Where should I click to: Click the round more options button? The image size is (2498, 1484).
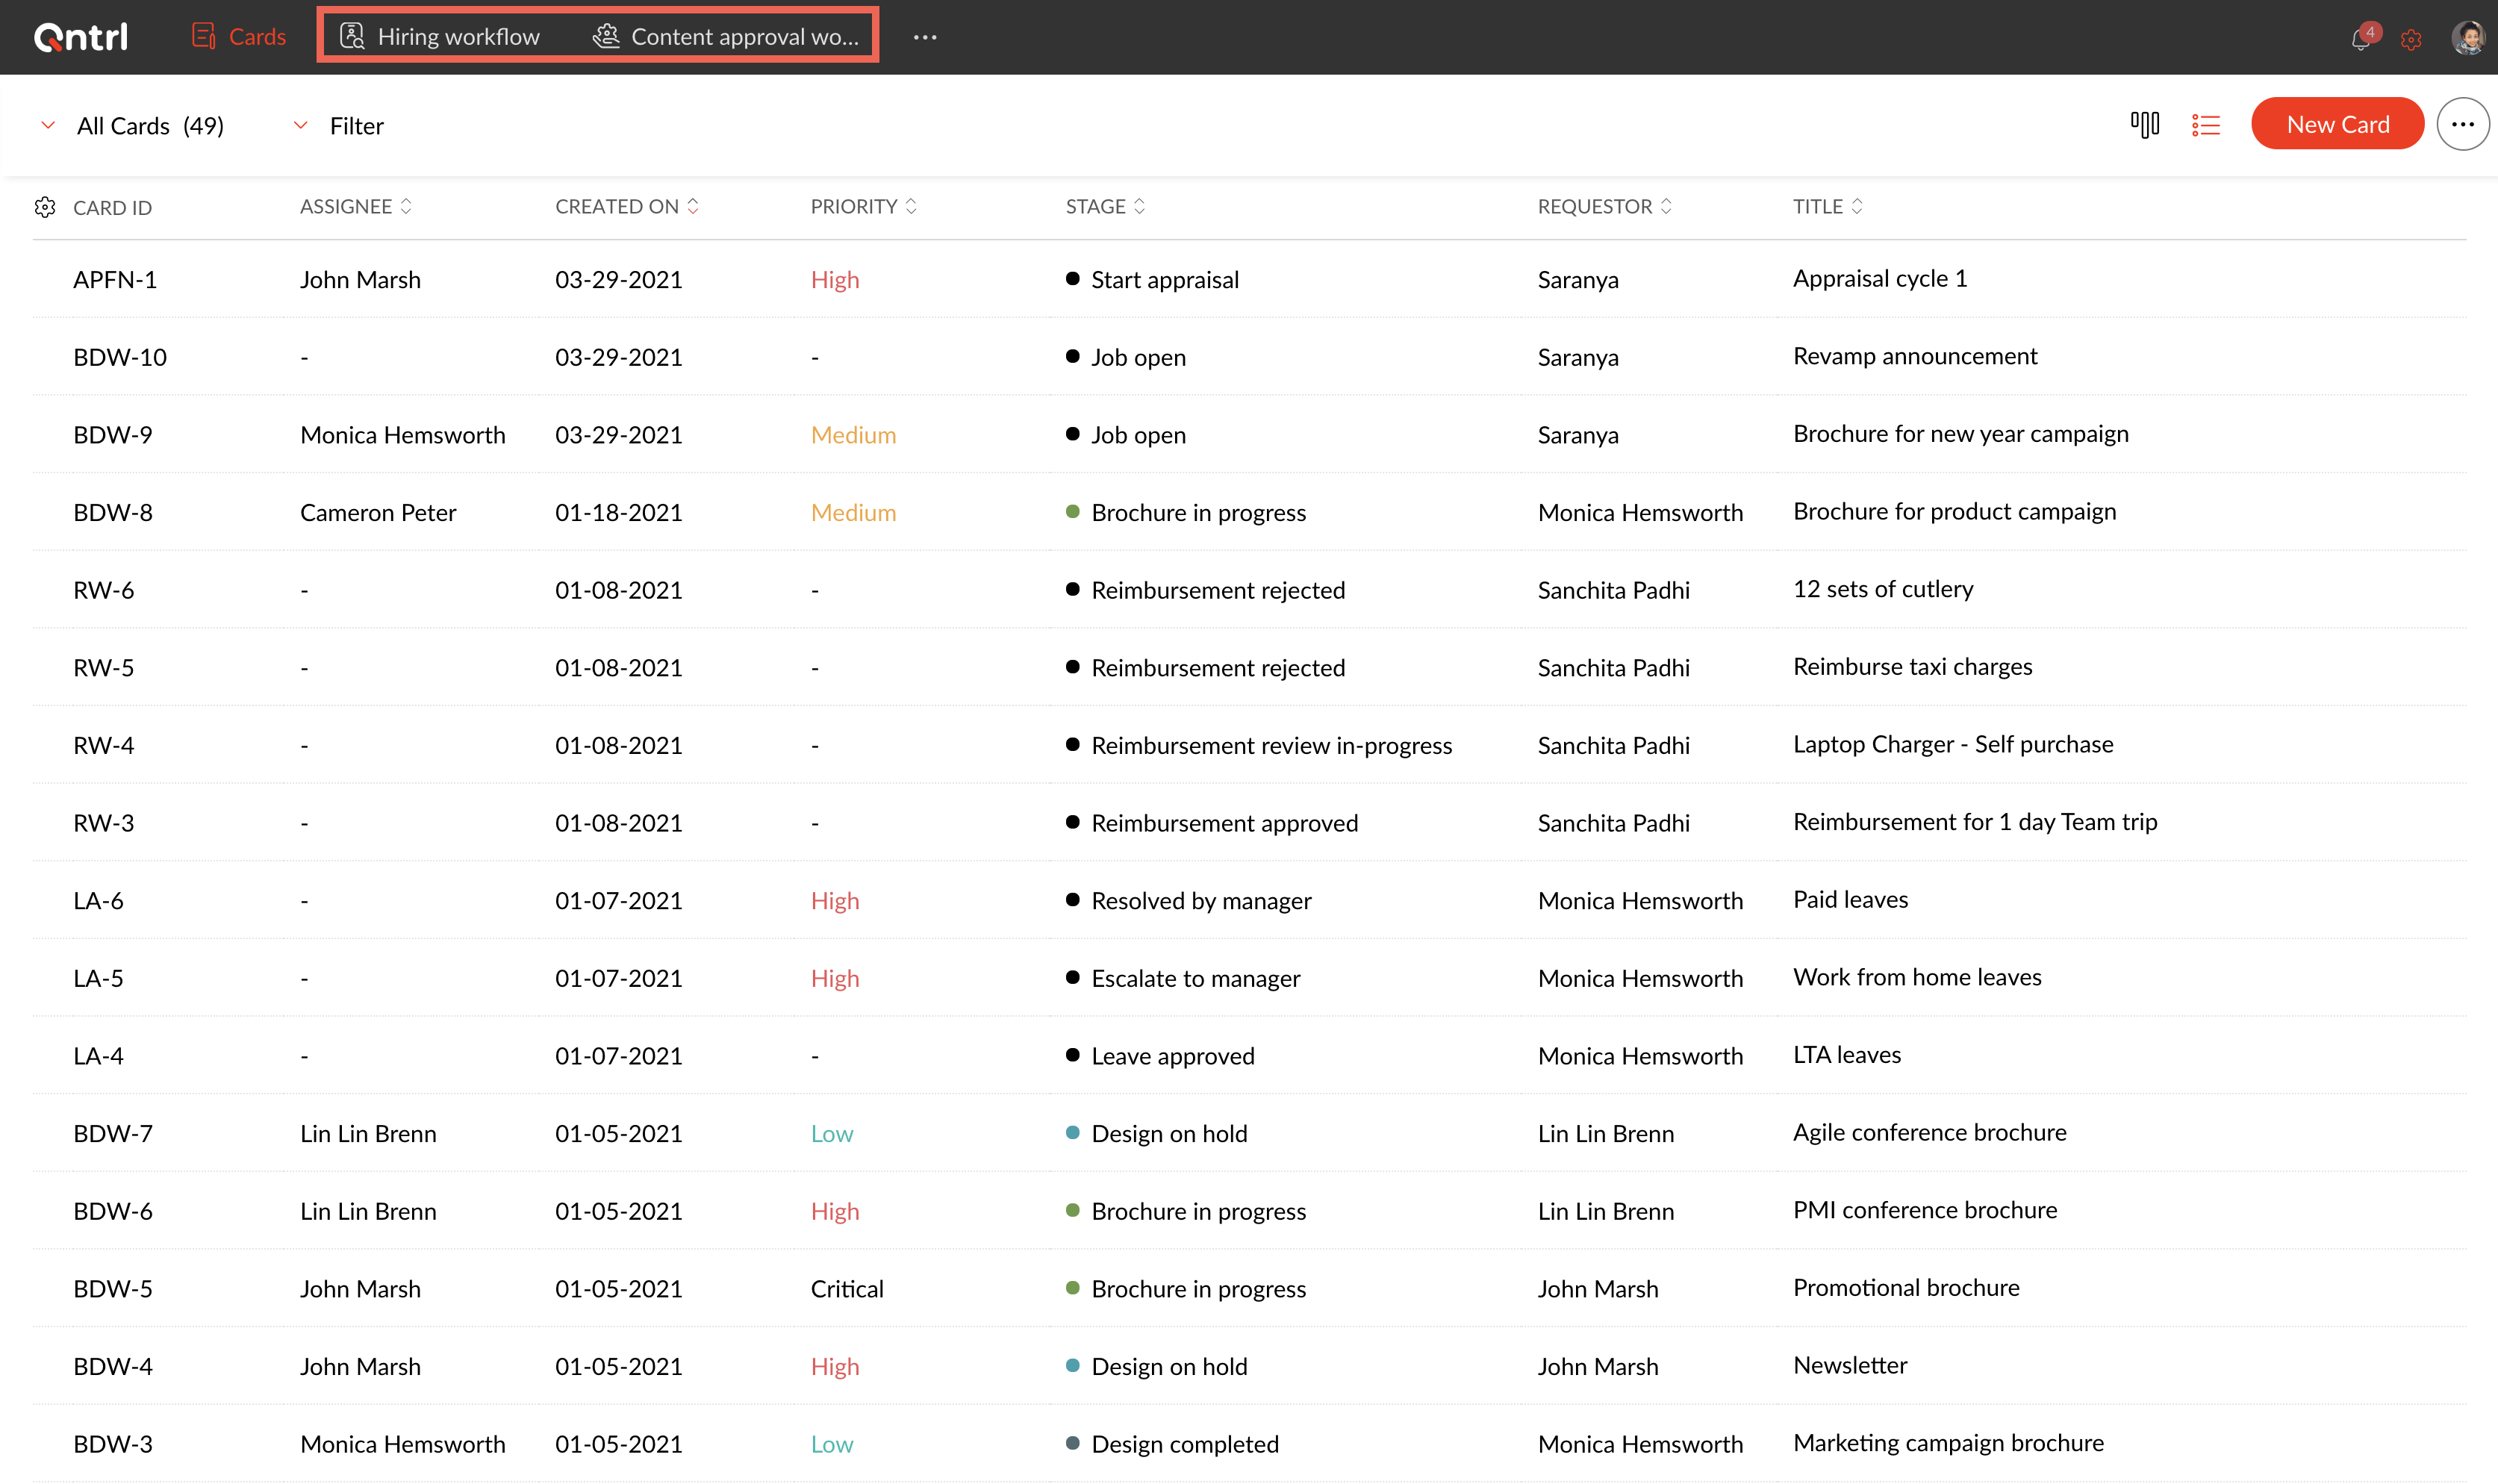pyautogui.click(x=2462, y=125)
